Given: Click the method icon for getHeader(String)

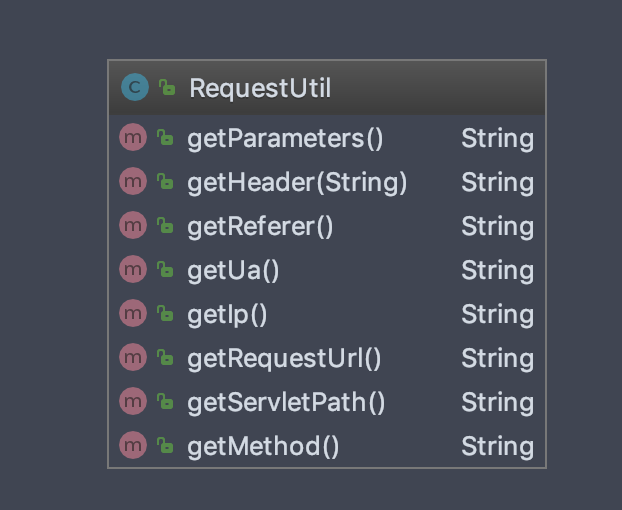Looking at the screenshot, I should pos(133,182).
